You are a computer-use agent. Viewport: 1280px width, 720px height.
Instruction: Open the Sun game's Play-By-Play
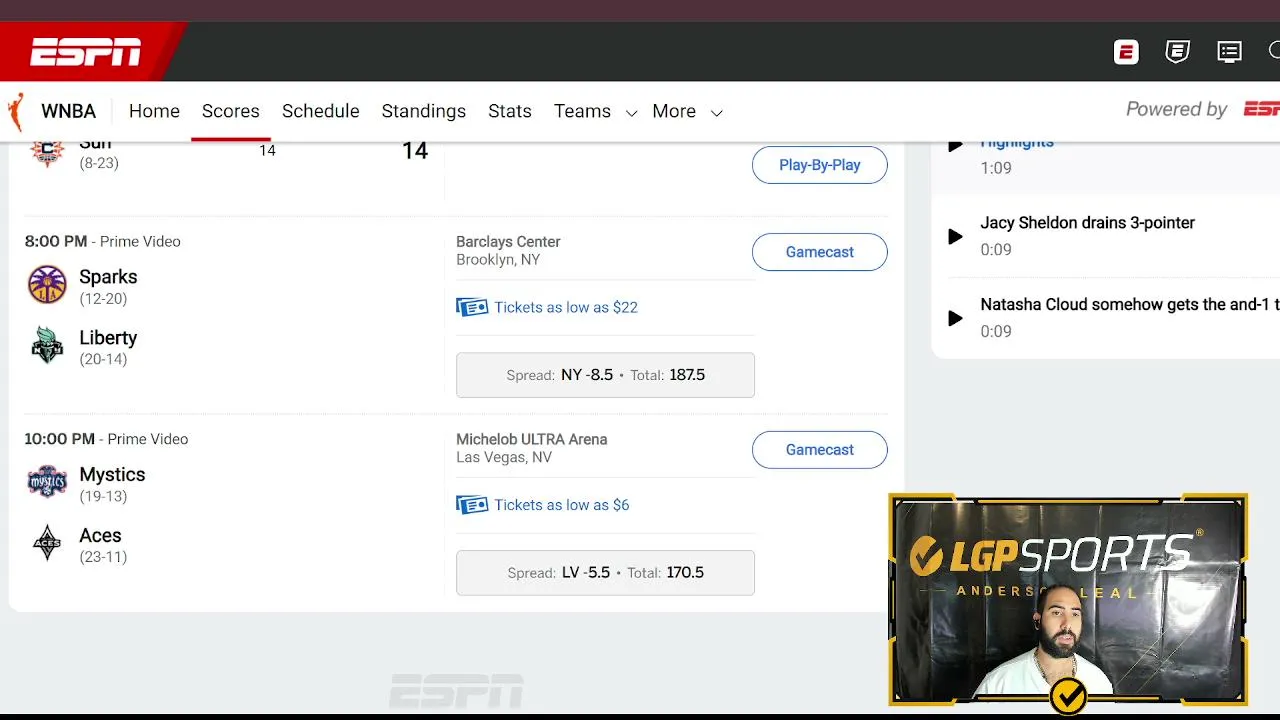pyautogui.click(x=820, y=165)
